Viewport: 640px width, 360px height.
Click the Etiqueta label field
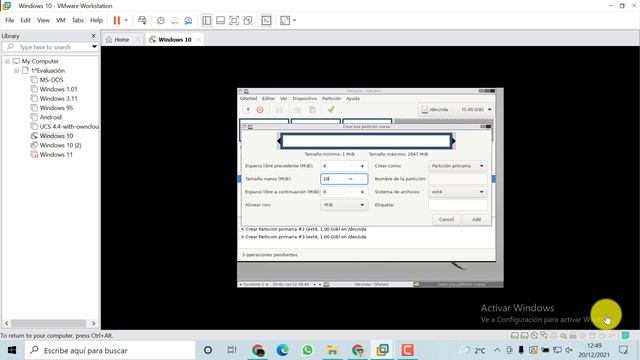pyautogui.click(x=458, y=205)
